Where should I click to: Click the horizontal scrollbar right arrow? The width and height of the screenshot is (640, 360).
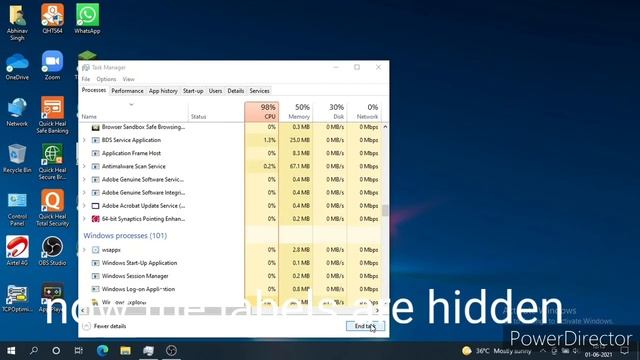coord(377,311)
